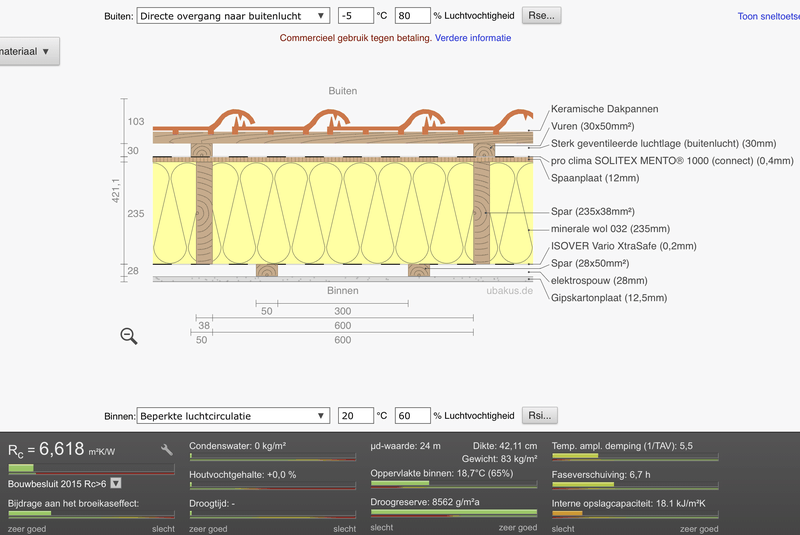This screenshot has width=800, height=535.
Task: Click the ISOVER Vario XtraSafe layer label
Action: pos(623,245)
